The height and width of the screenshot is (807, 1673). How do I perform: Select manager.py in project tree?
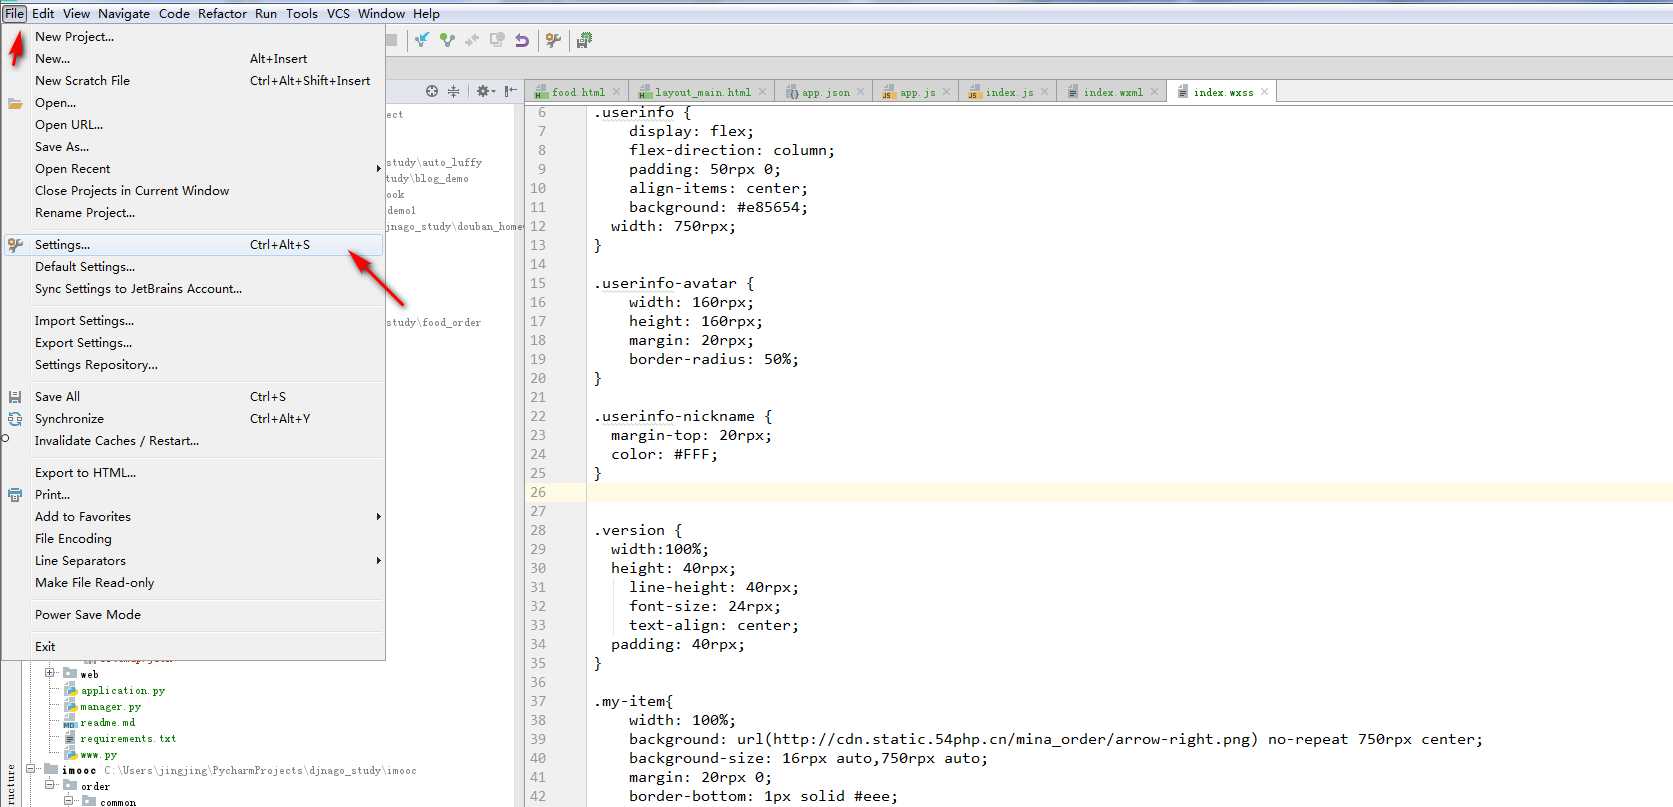(x=111, y=706)
